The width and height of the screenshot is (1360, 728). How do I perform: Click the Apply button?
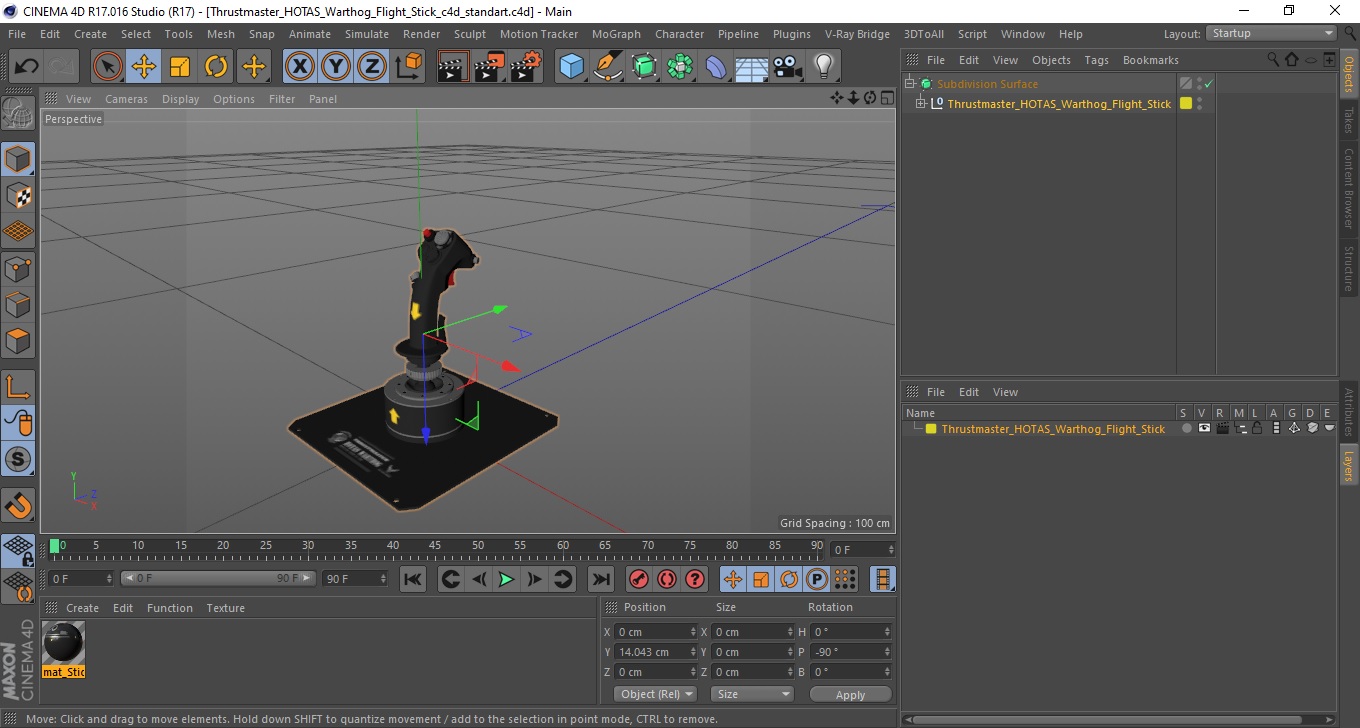850,694
